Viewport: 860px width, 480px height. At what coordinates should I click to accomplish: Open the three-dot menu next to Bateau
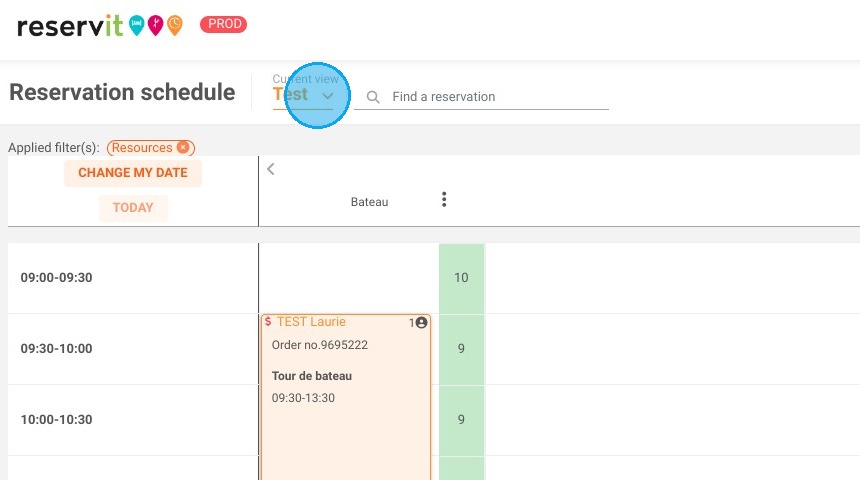444,200
